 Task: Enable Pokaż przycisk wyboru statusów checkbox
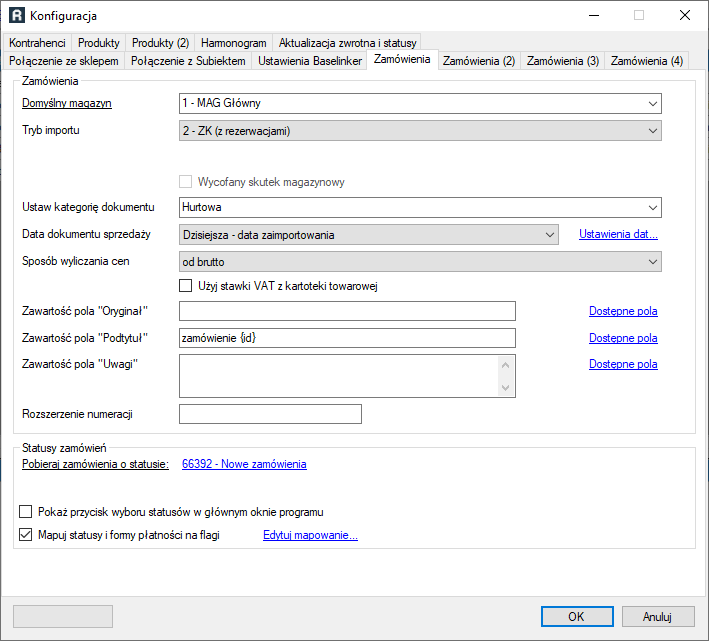click(26, 512)
